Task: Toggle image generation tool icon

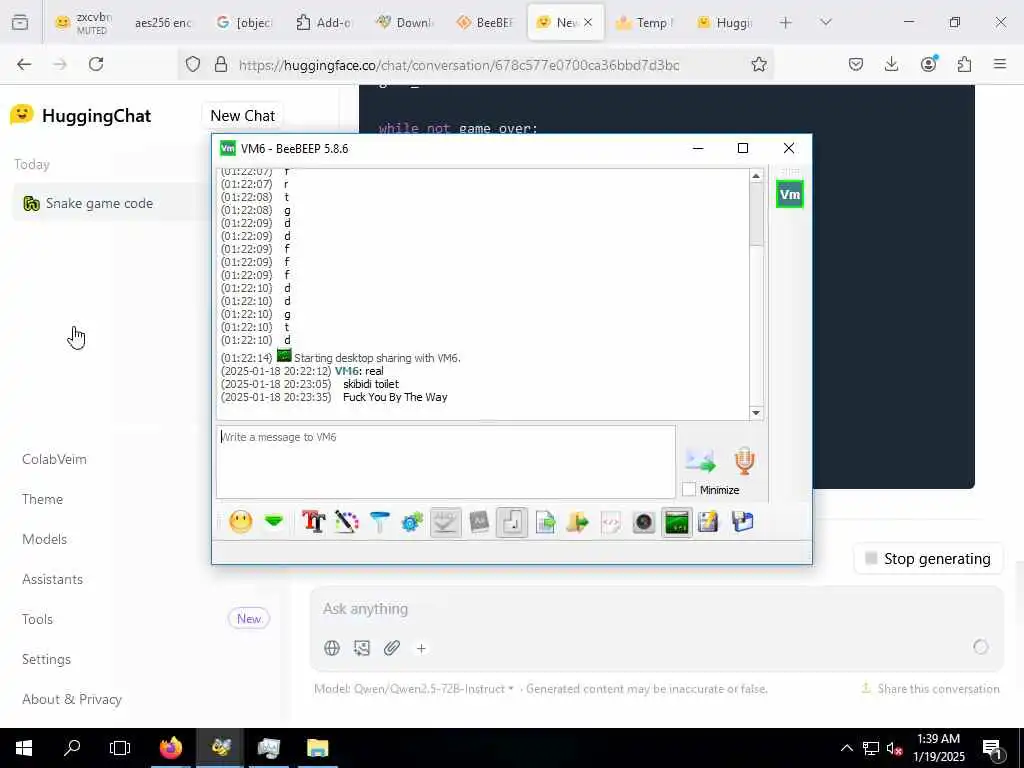Action: point(362,648)
